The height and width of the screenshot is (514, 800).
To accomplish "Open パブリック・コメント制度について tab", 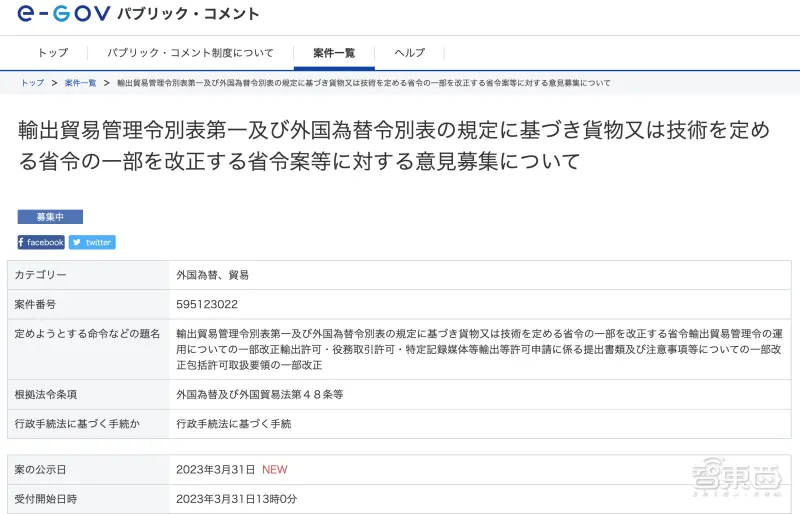I will [x=189, y=53].
